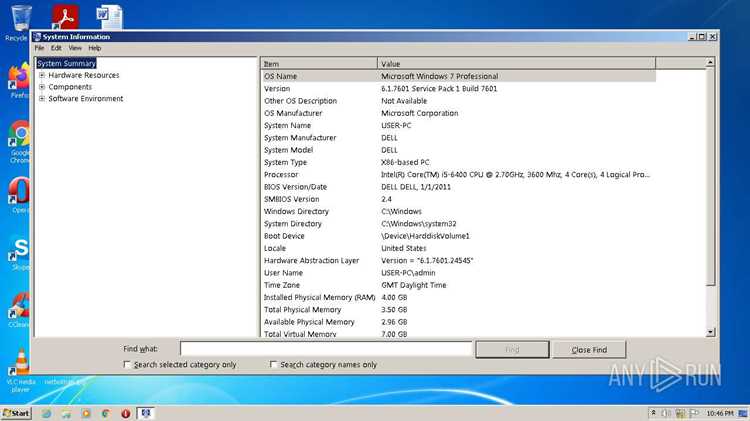Click the Show Desktop button
This screenshot has width=750, height=421.
[x=743, y=413]
